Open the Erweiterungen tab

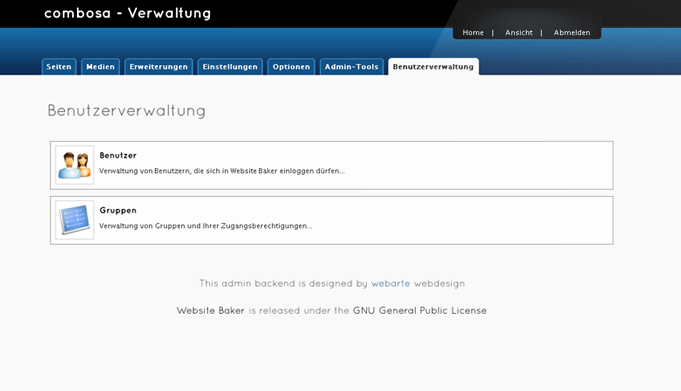159,67
